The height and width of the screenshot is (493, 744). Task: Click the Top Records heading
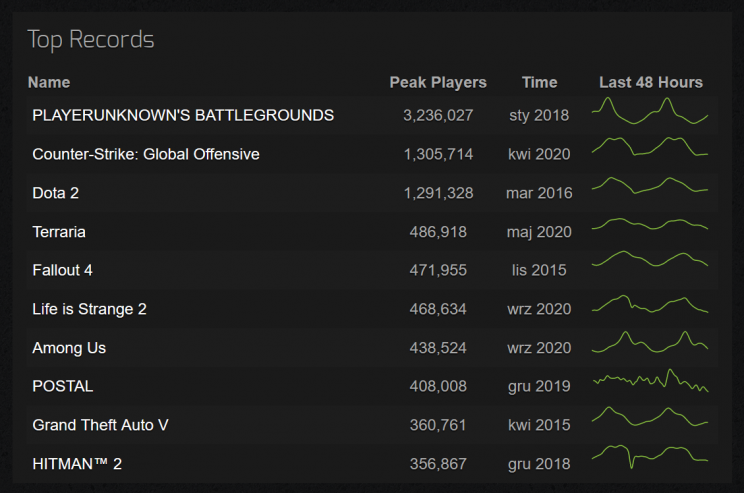(x=91, y=40)
